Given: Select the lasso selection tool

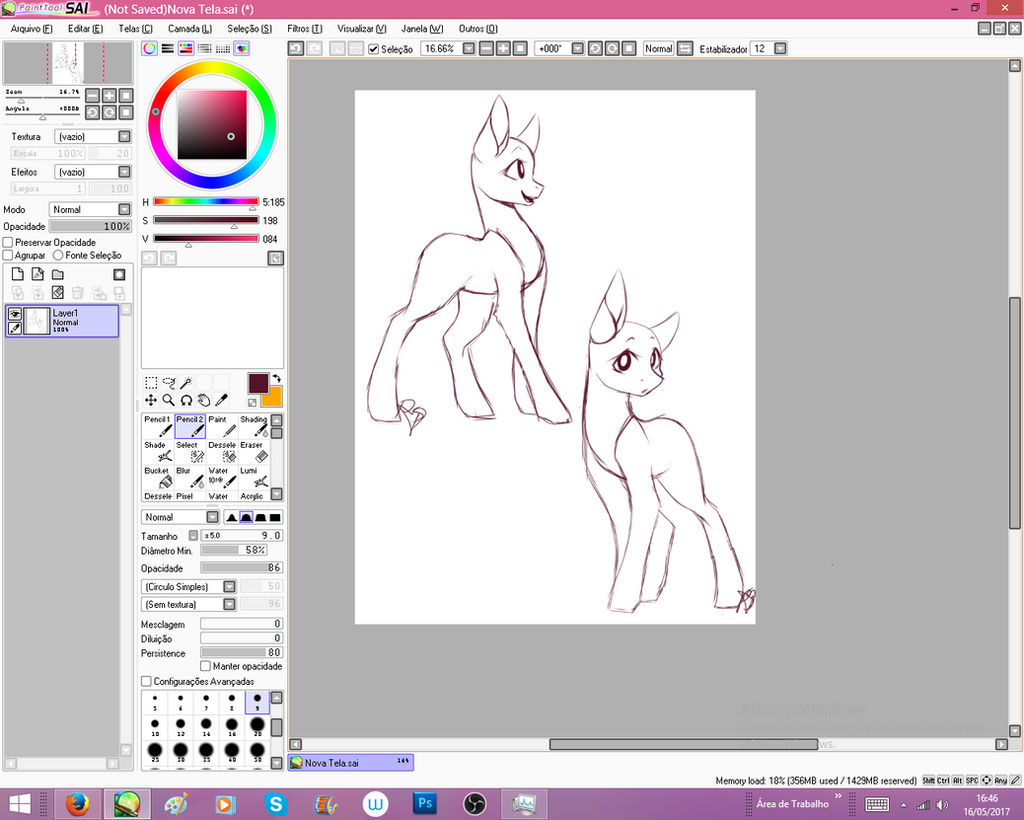Looking at the screenshot, I should [168, 383].
